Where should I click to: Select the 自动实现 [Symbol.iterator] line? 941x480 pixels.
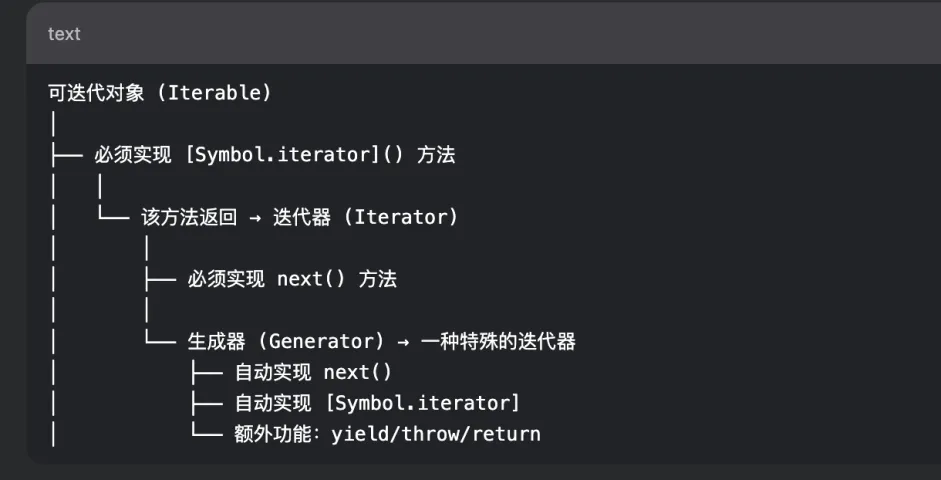pyautogui.click(x=376, y=403)
